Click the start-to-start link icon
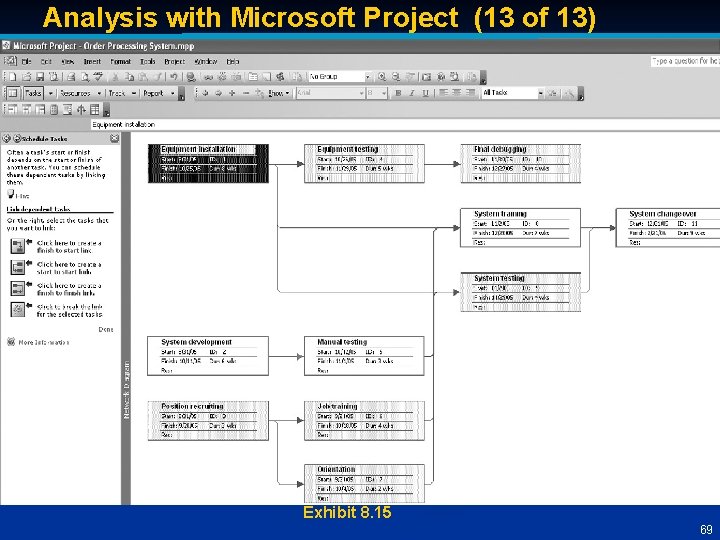This screenshot has height=540, width=720. [x=17, y=267]
